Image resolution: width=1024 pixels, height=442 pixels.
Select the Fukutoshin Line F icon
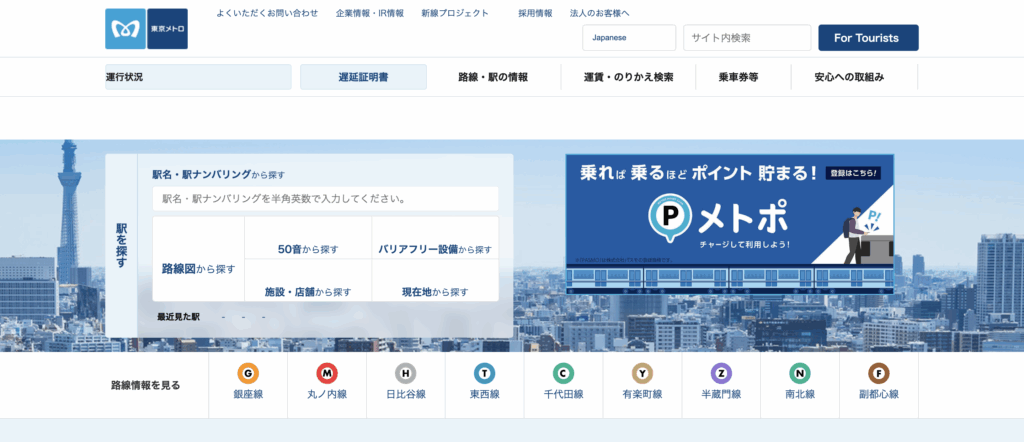pyautogui.click(x=879, y=373)
